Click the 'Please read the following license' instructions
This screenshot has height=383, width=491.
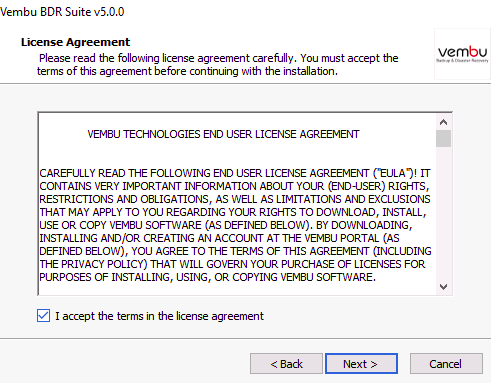pyautogui.click(x=218, y=64)
